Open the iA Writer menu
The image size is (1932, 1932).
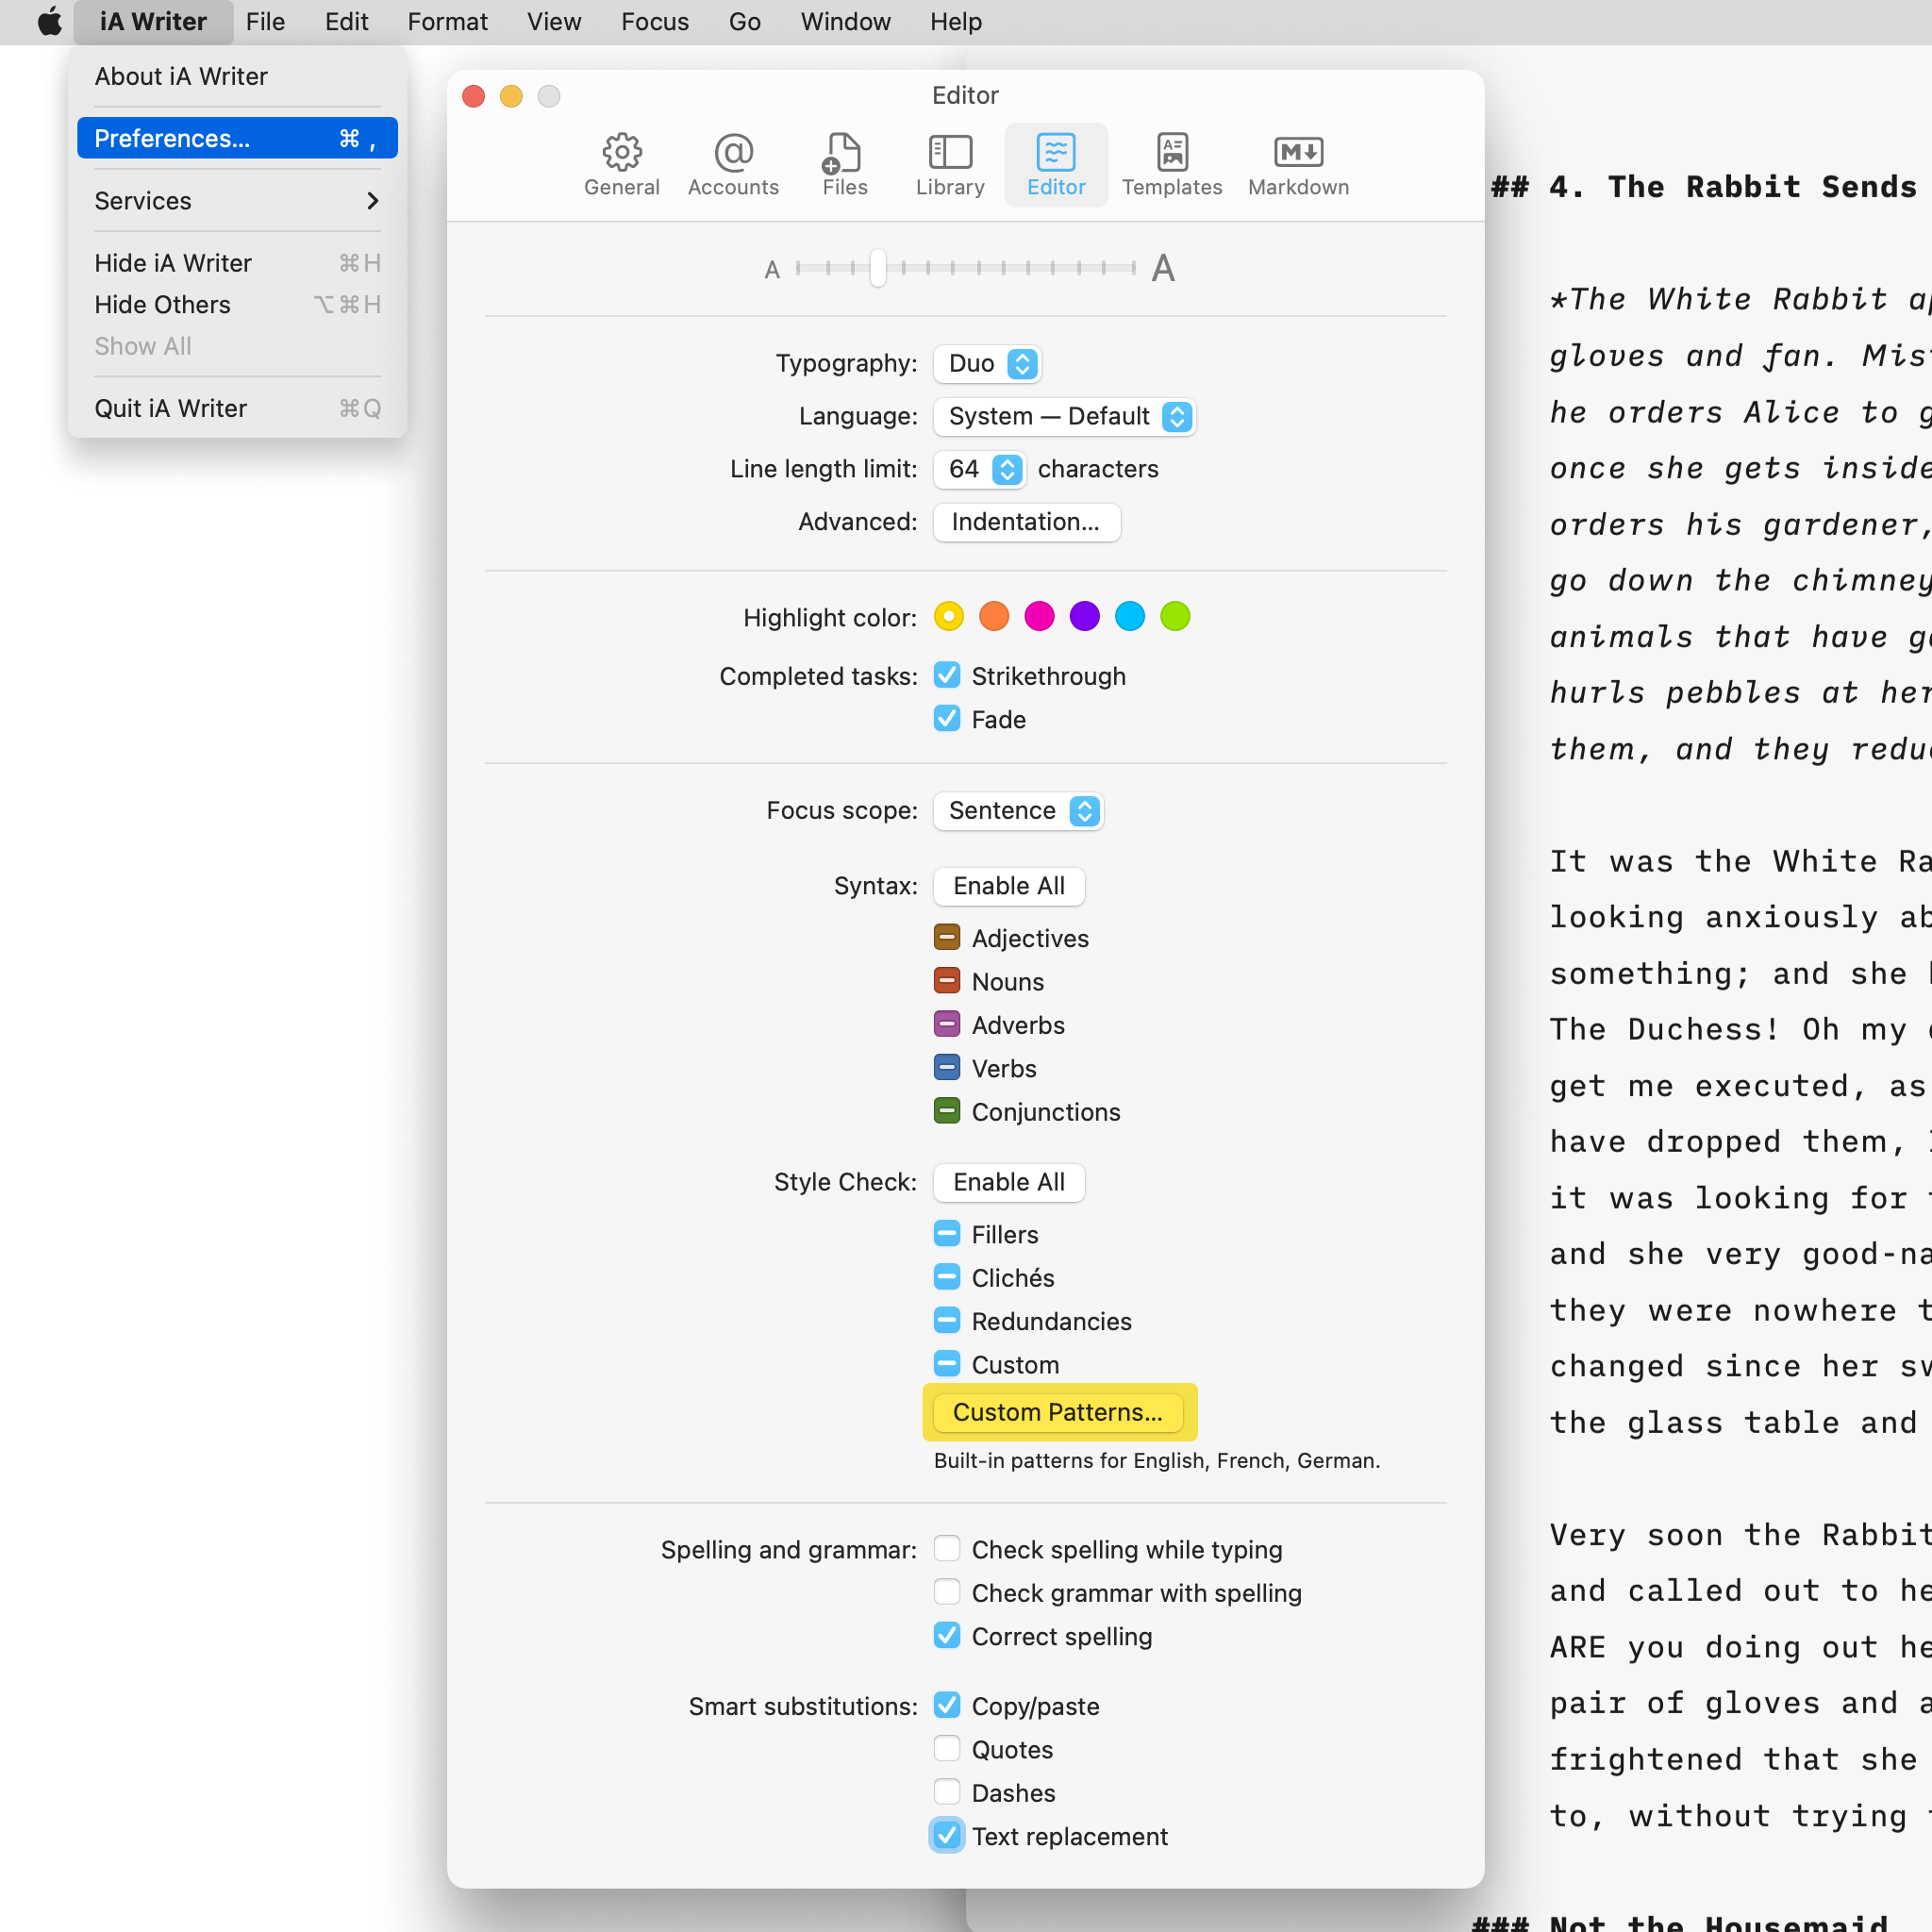coord(153,22)
